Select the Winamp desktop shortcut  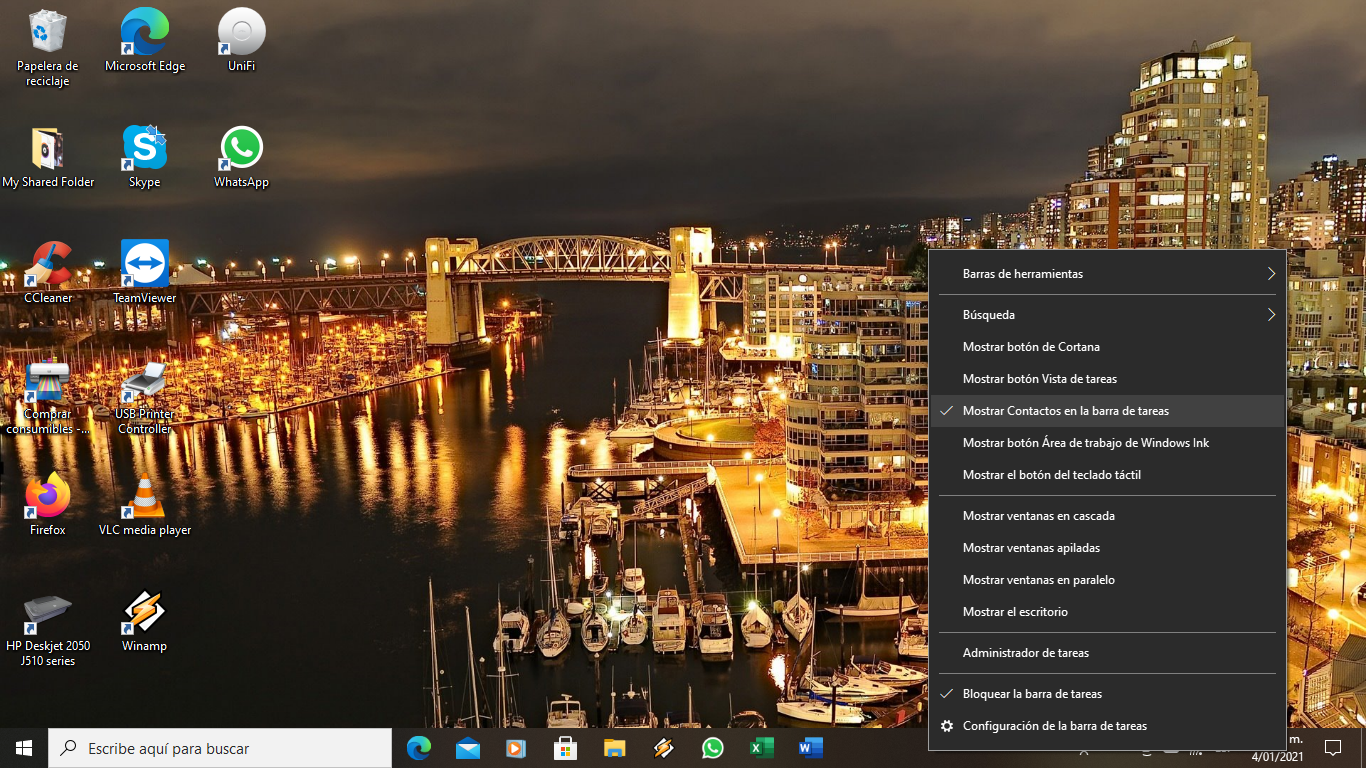145,620
